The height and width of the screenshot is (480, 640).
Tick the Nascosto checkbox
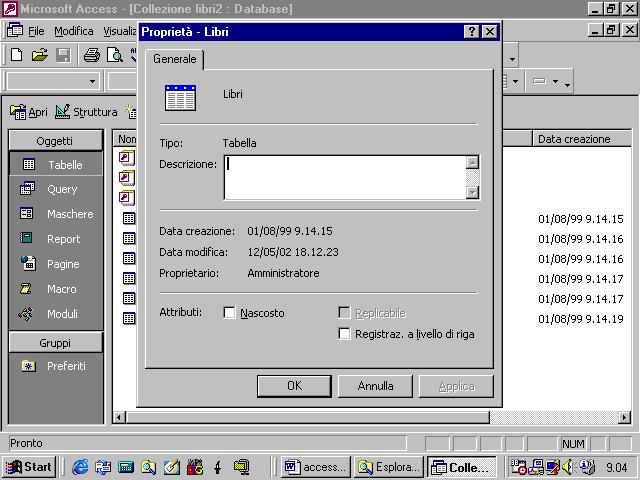(229, 313)
